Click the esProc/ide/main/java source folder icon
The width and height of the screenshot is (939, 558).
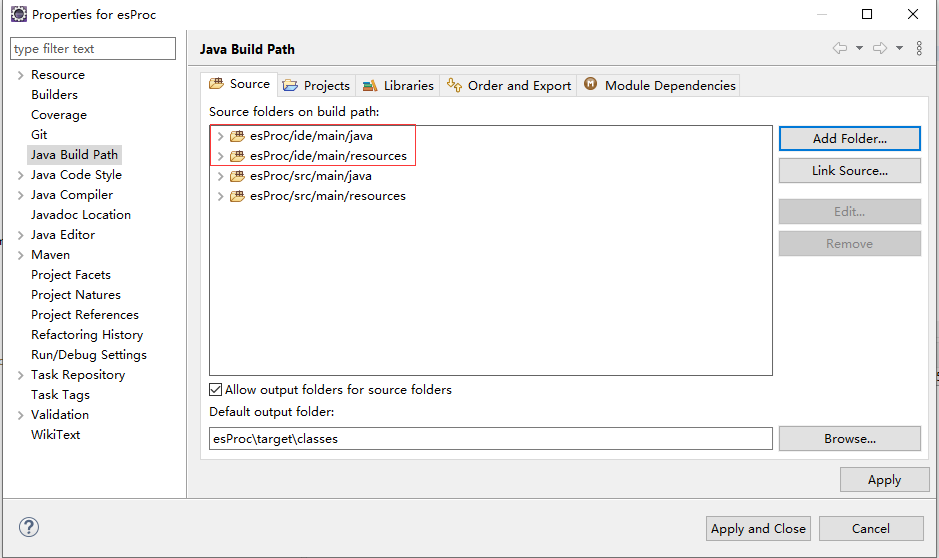tap(237, 136)
